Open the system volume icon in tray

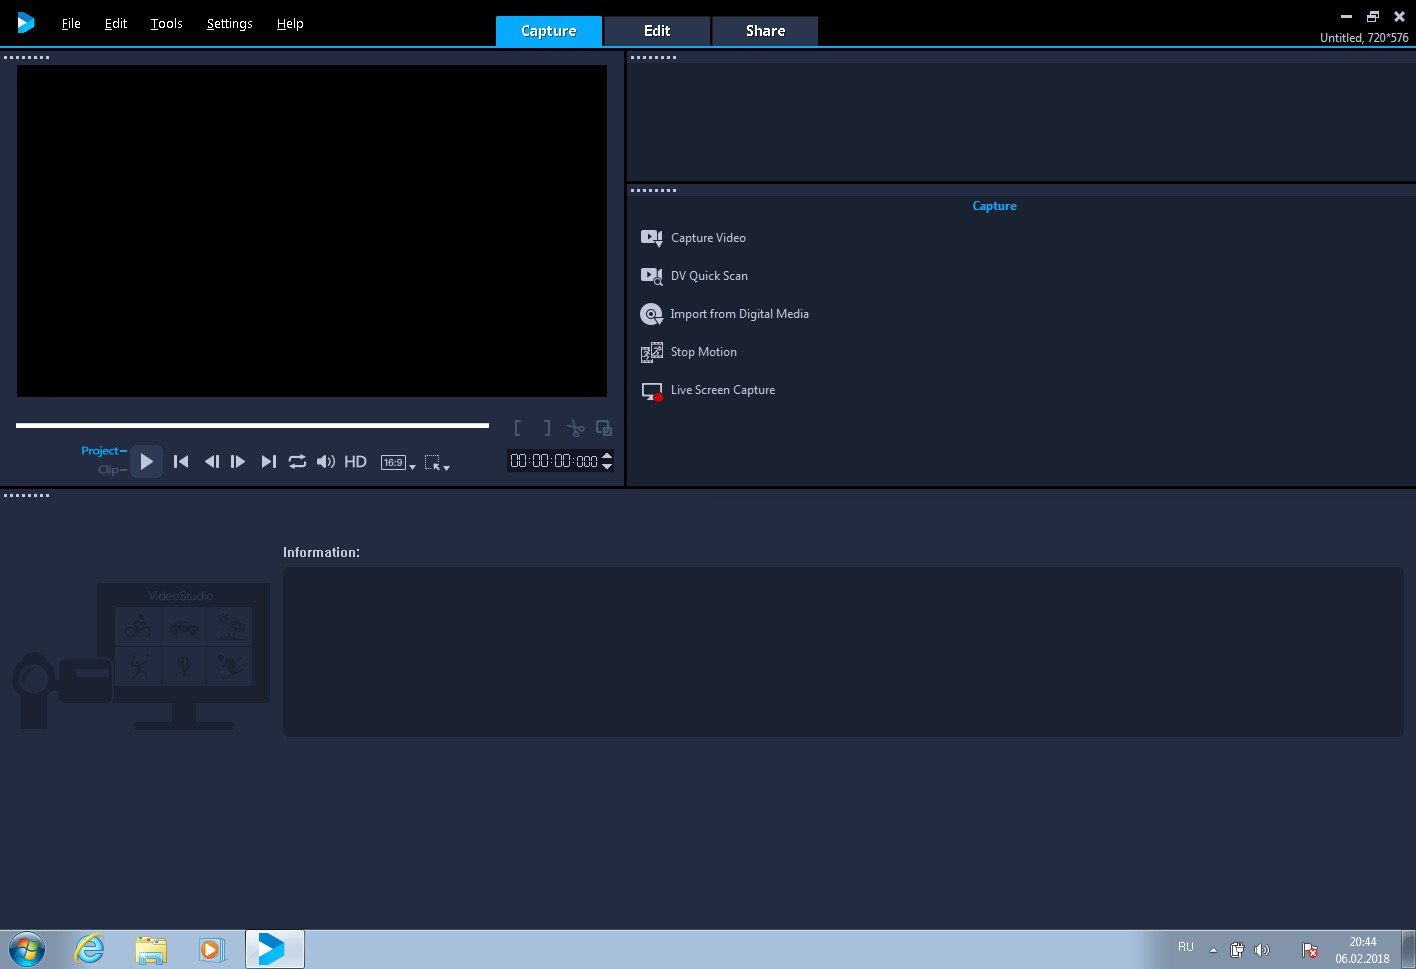pos(1262,950)
